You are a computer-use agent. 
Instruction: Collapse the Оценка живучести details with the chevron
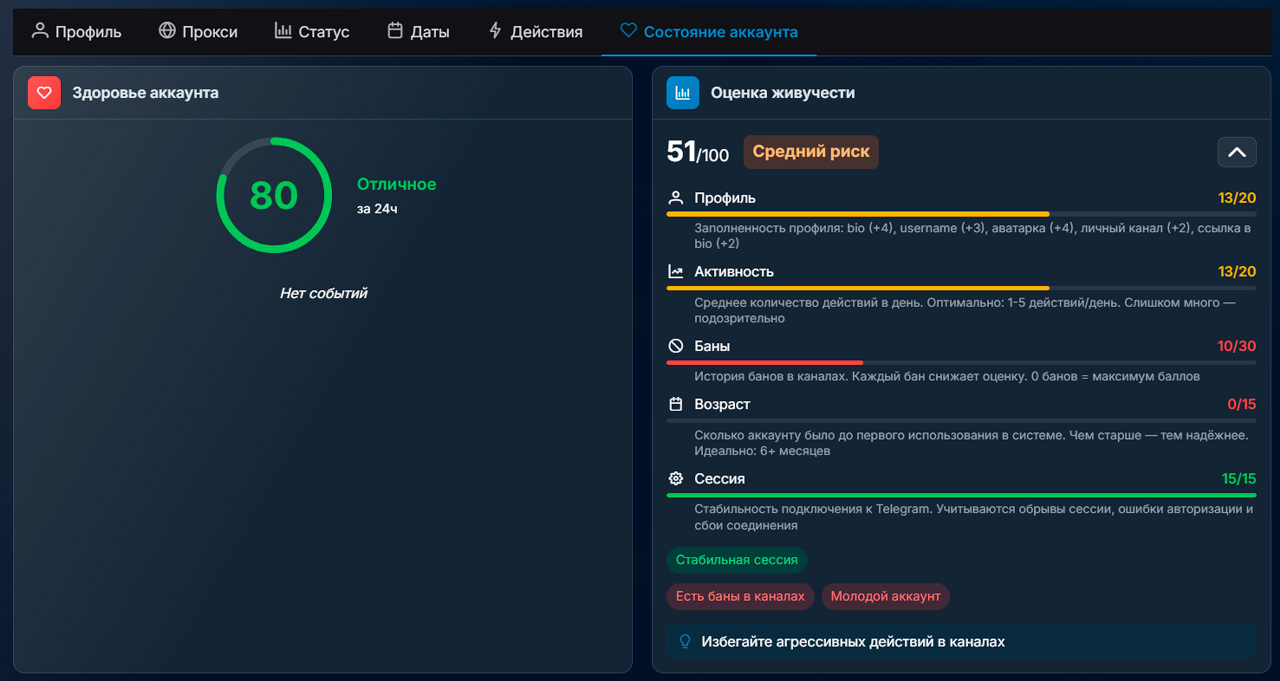1237,152
